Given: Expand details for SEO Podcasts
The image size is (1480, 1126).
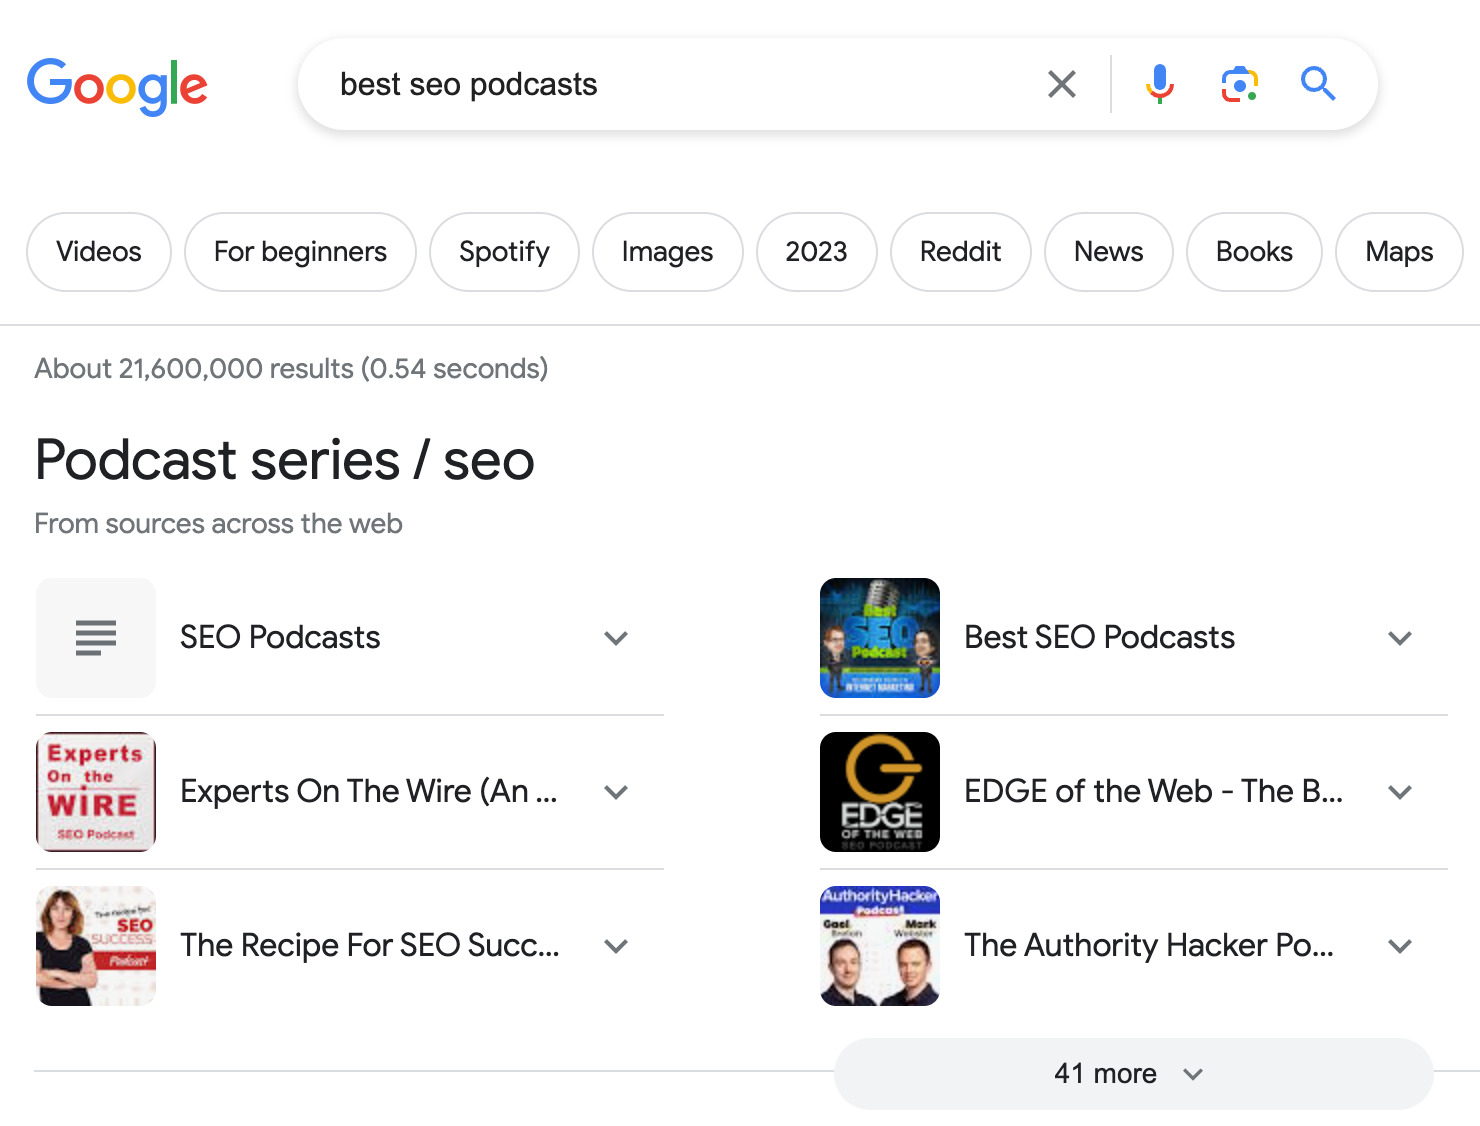Looking at the screenshot, I should [x=616, y=638].
